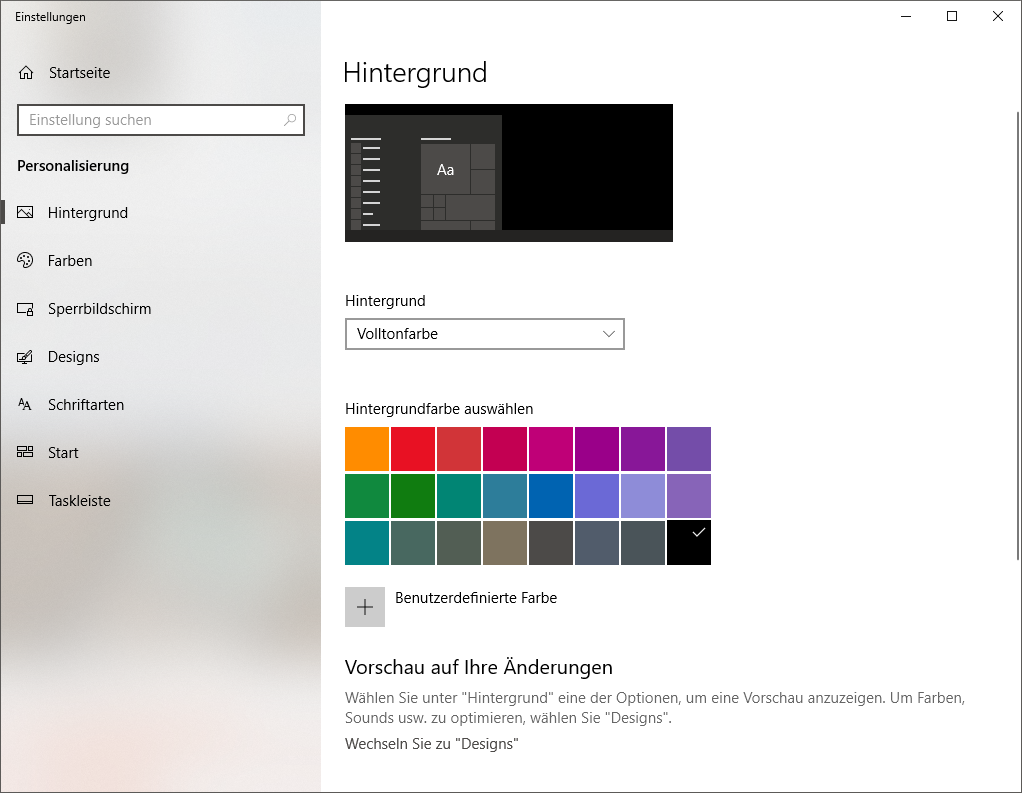
Task: Open the Hintergrund sidebar entry
Action: coord(160,212)
